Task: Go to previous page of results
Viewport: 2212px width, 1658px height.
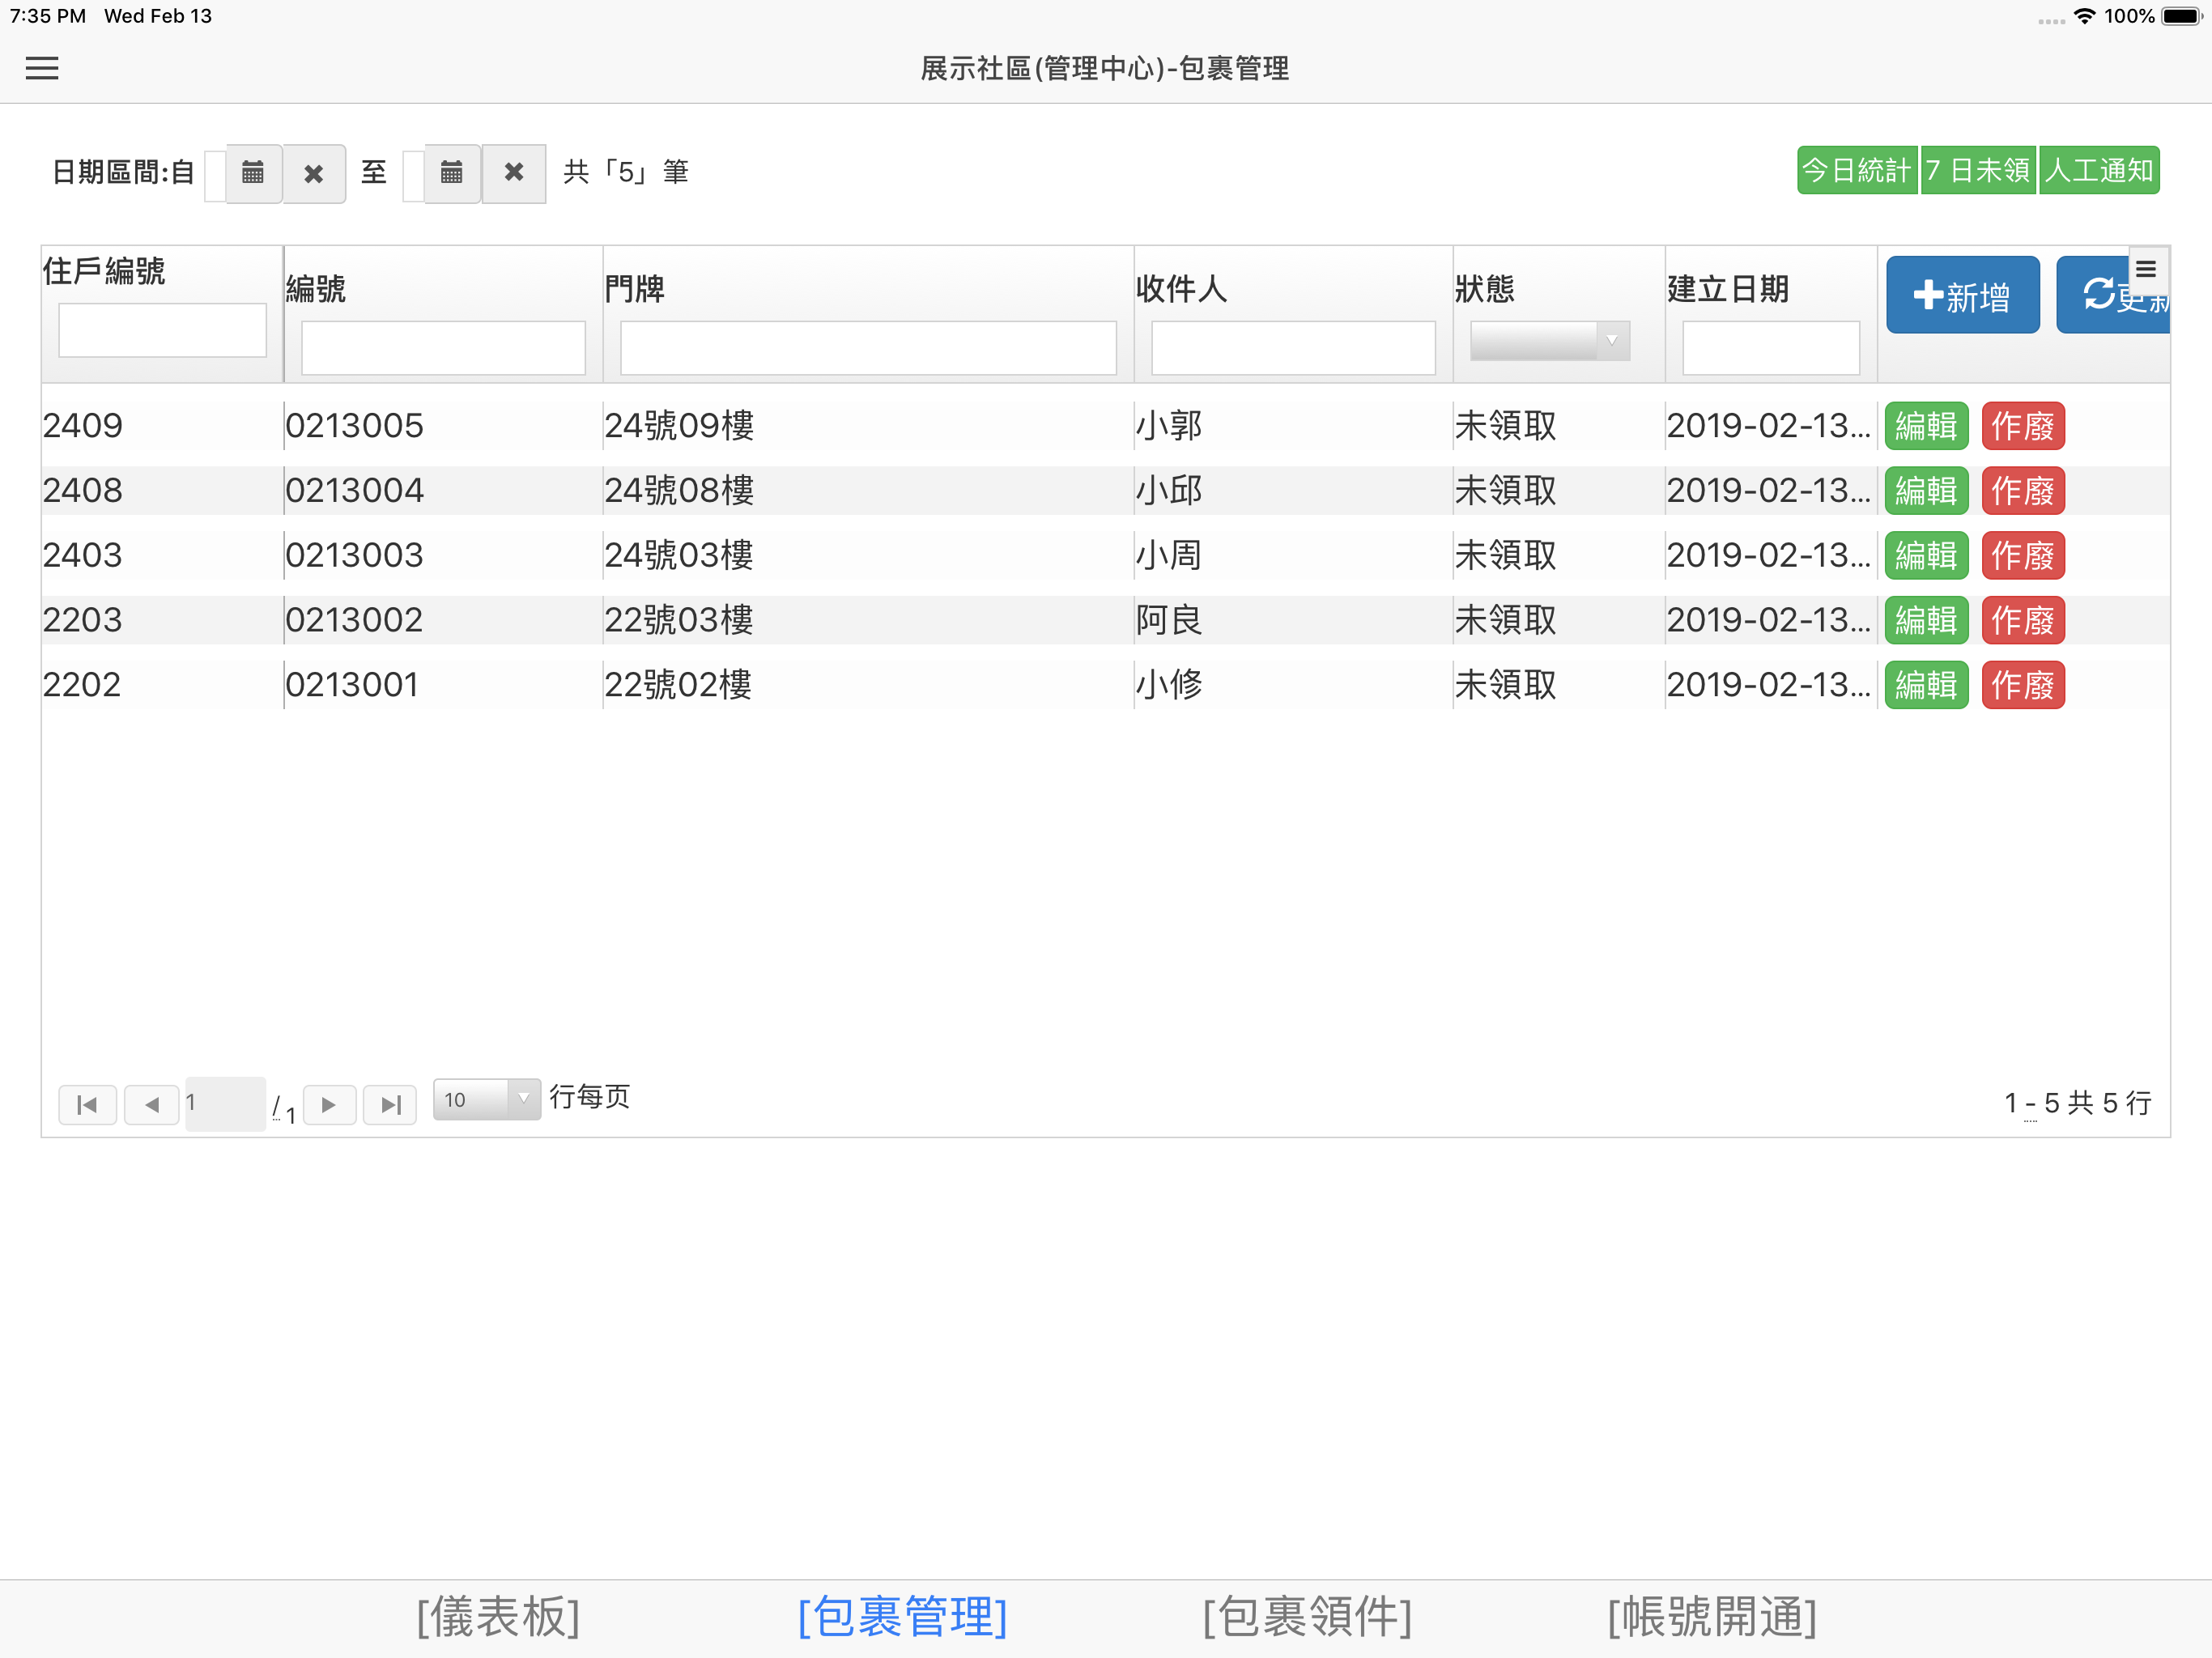Action: pyautogui.click(x=152, y=1104)
